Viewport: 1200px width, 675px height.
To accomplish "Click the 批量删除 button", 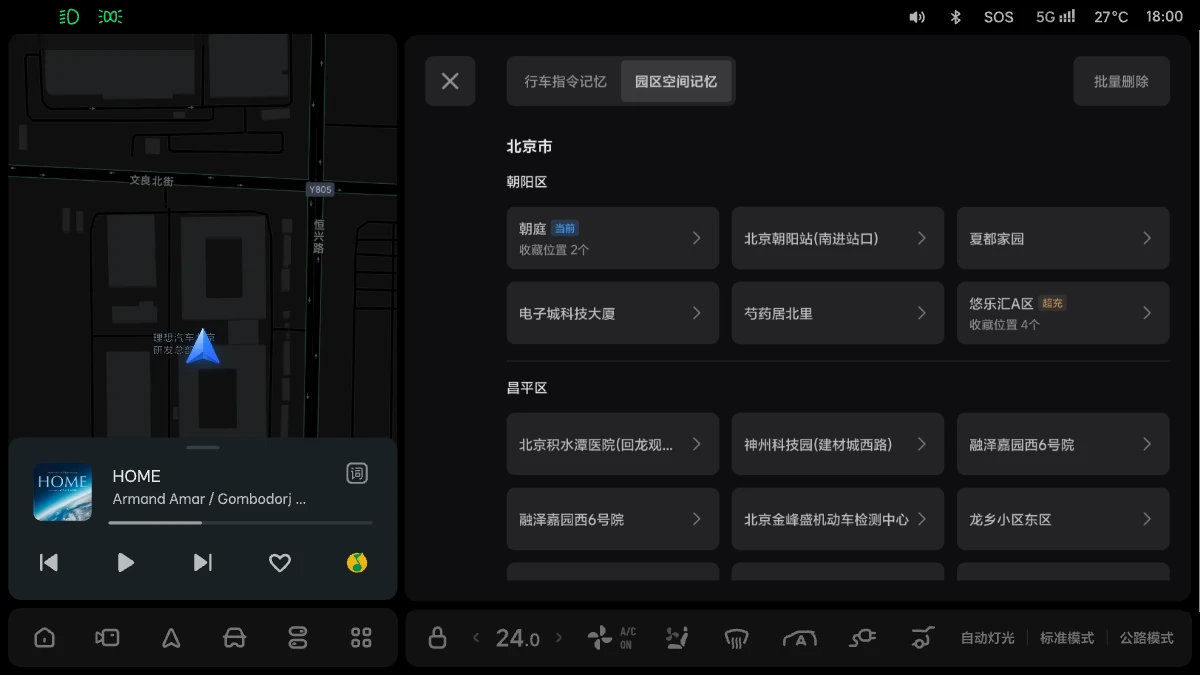I will tap(1121, 81).
